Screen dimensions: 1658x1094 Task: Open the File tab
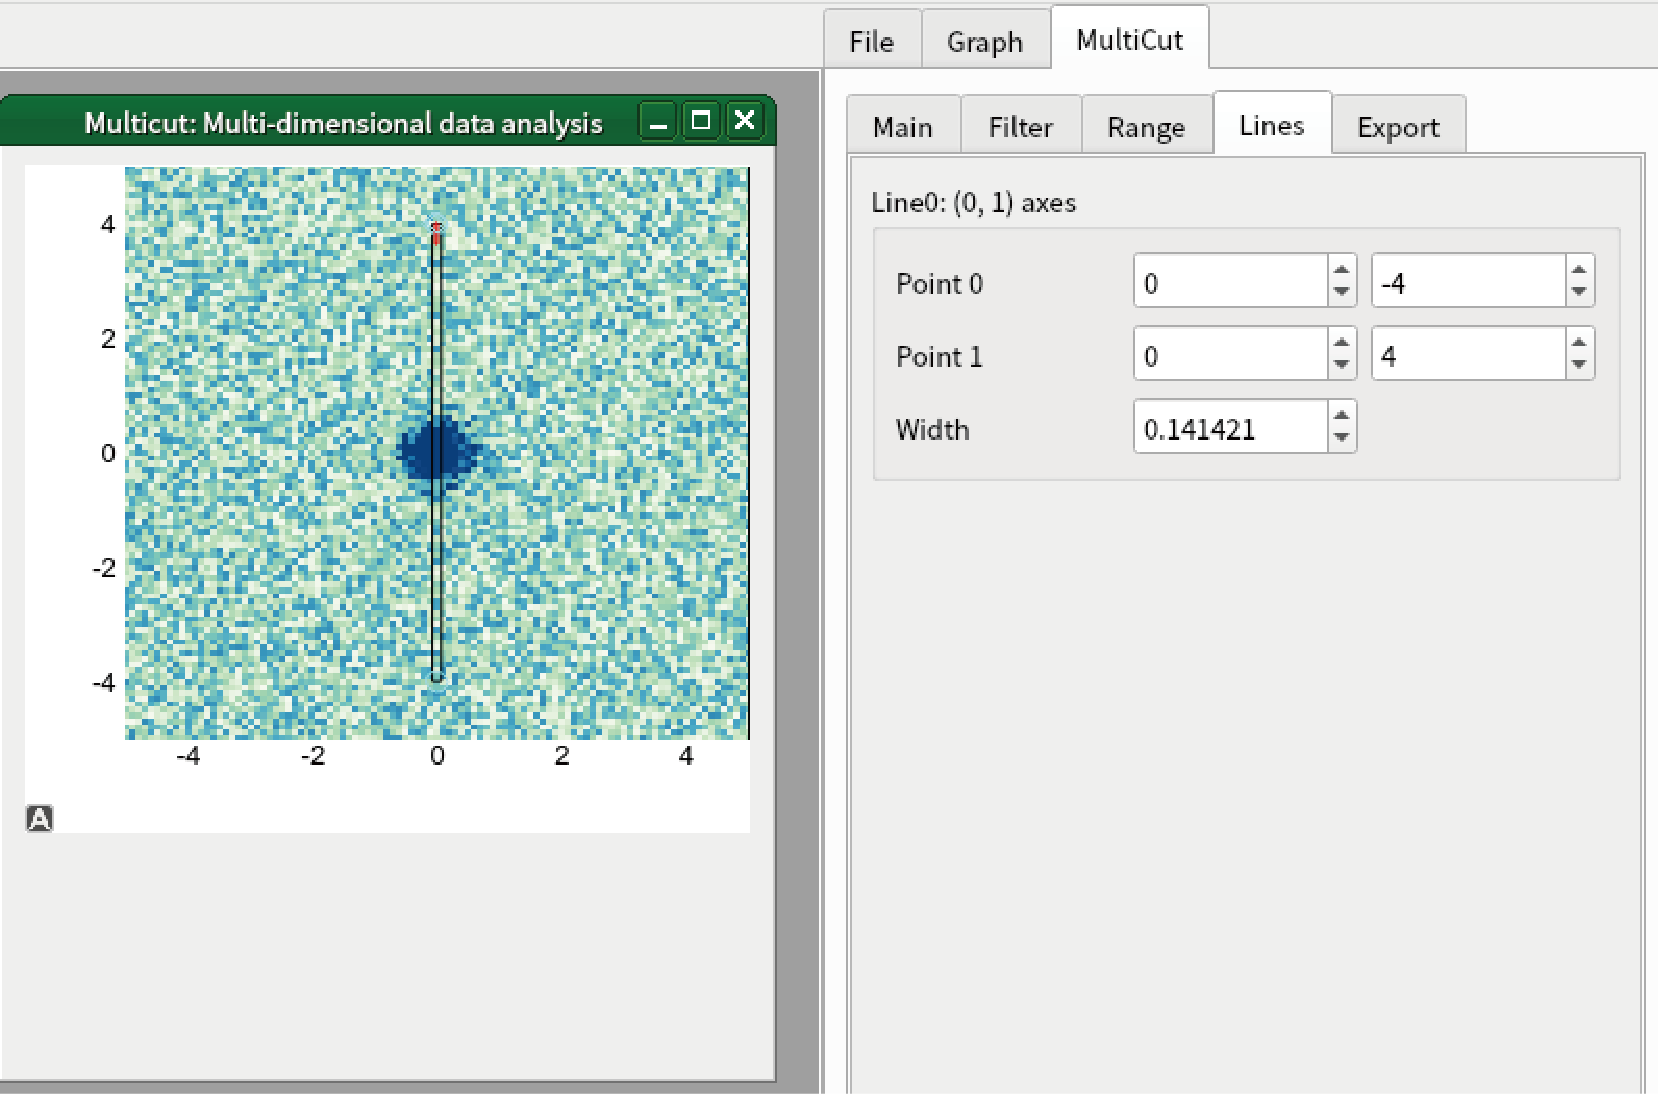[872, 41]
